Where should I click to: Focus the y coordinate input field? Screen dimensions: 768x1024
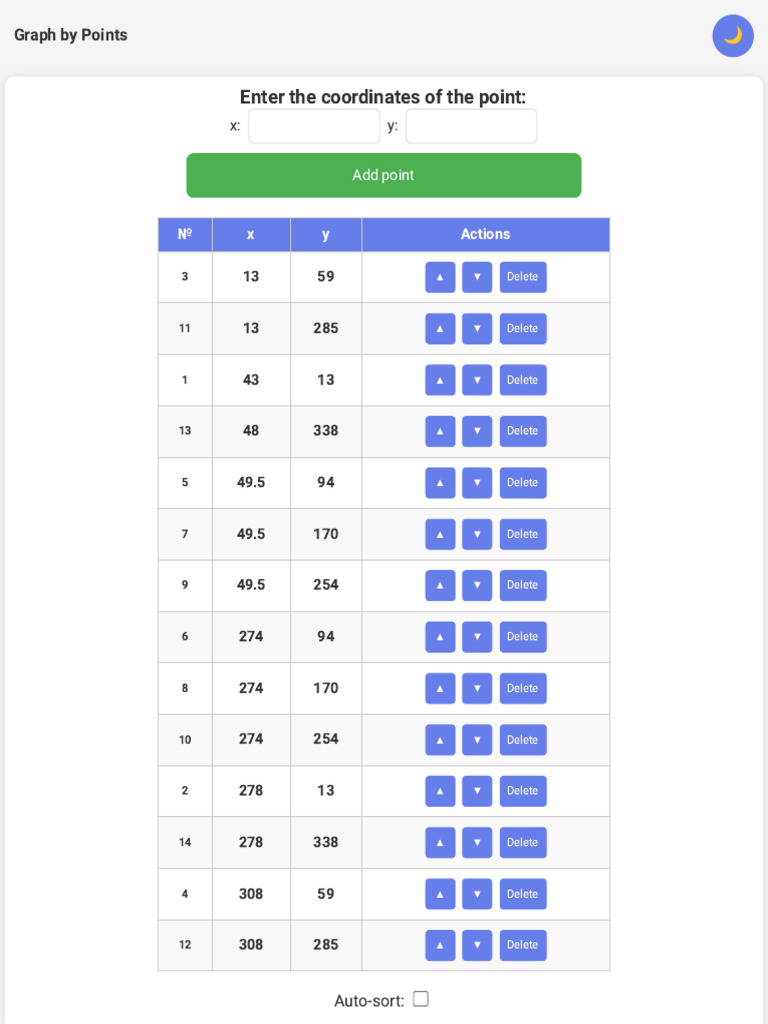pyautogui.click(x=472, y=126)
